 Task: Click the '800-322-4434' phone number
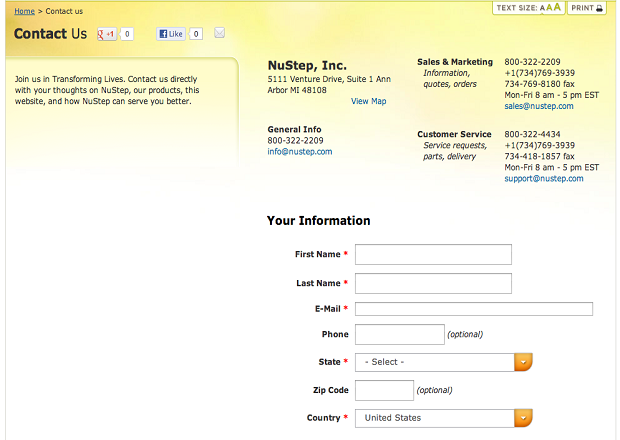click(532, 134)
